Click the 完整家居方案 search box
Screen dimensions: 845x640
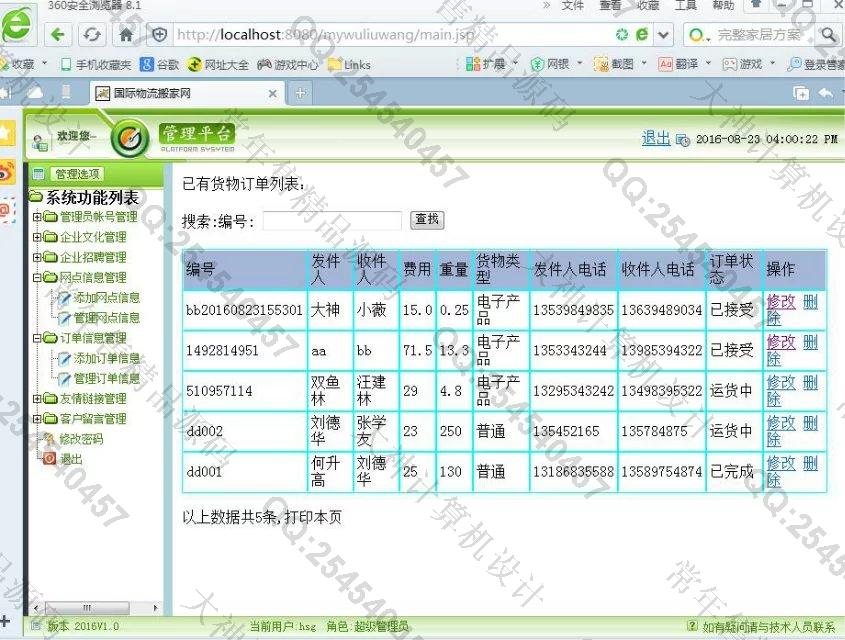[x=759, y=35]
